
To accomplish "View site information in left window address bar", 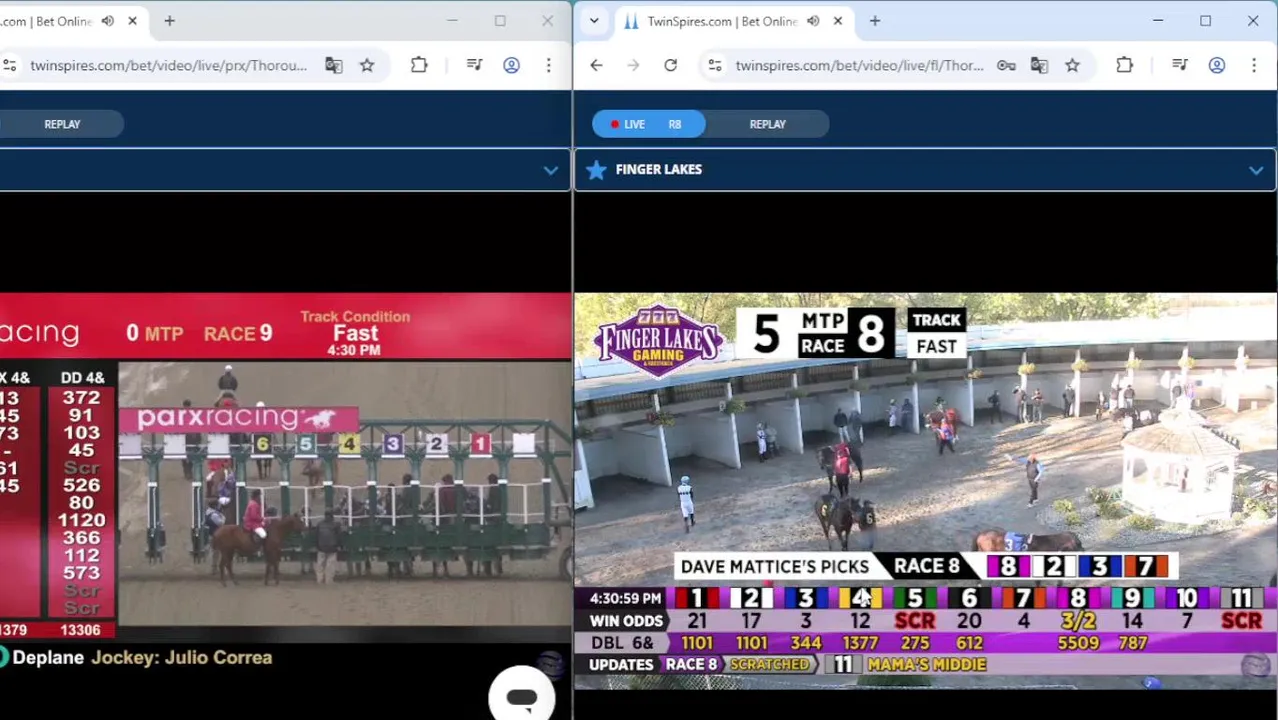I will pyautogui.click(x=10, y=65).
